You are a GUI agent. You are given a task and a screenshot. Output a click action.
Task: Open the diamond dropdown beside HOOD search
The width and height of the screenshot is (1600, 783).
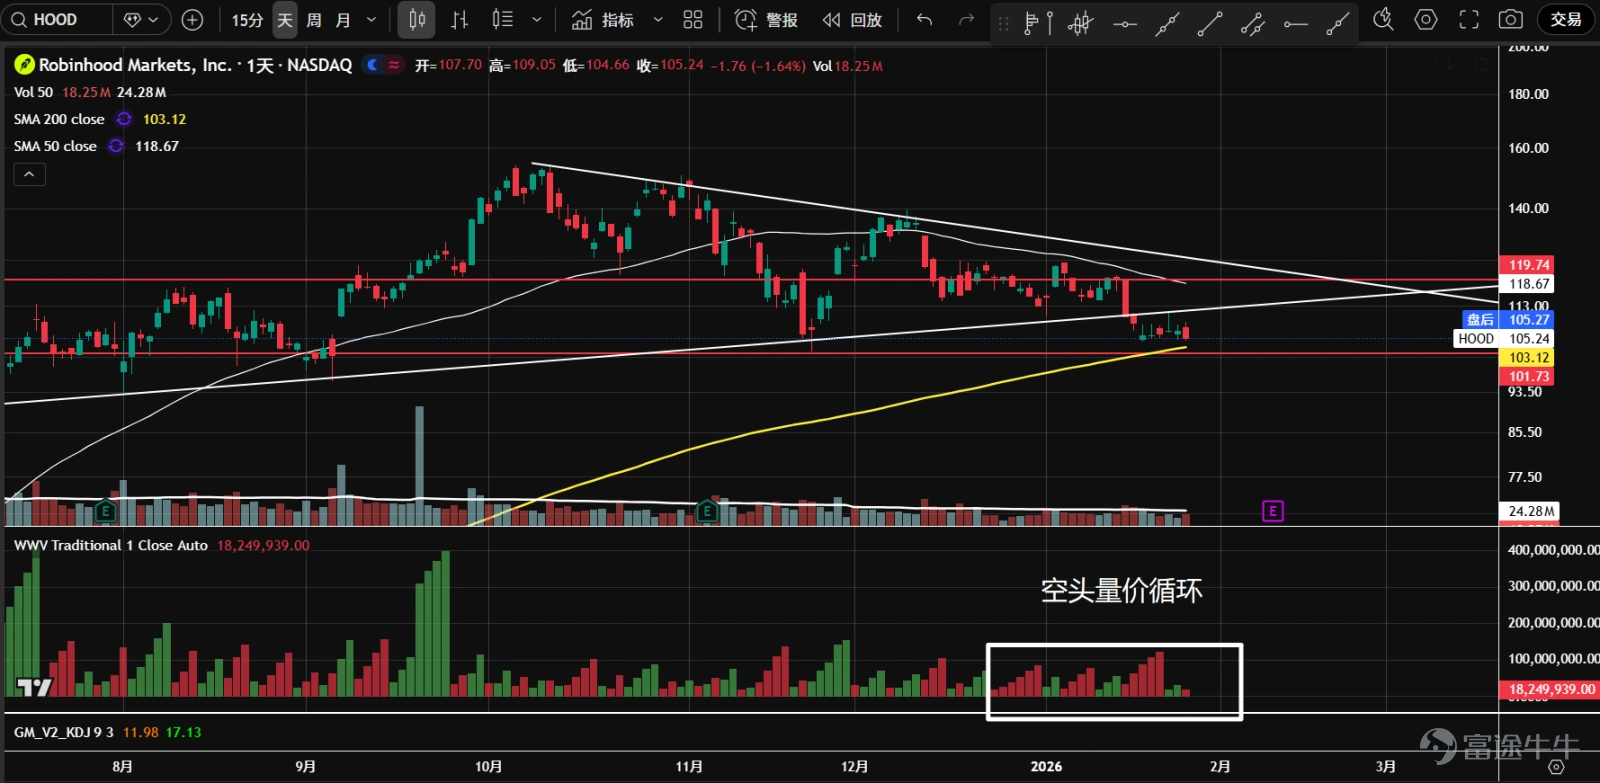(141, 19)
